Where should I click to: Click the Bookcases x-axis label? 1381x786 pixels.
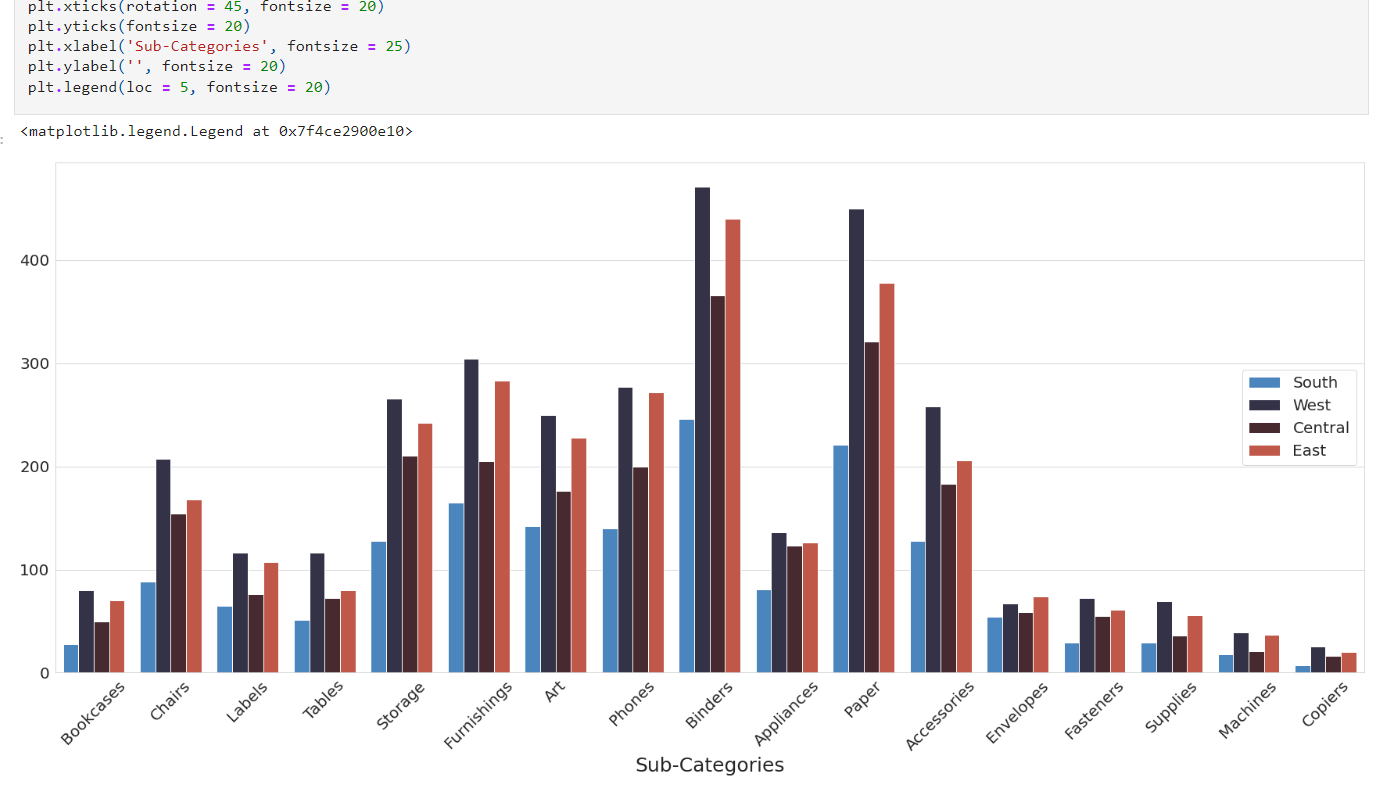point(94,713)
